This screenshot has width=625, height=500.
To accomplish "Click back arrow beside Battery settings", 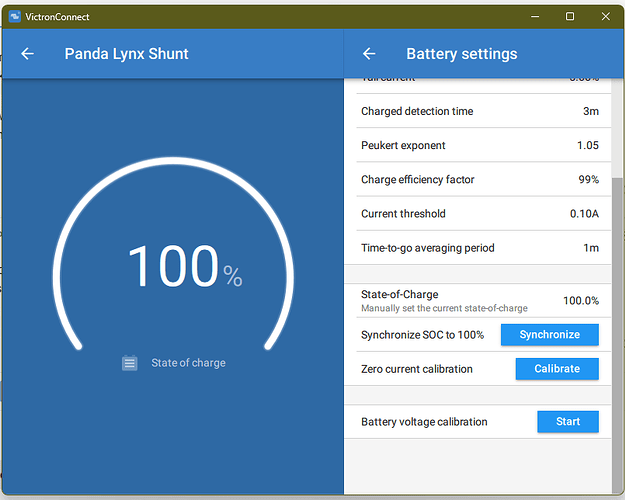I will click(x=369, y=54).
